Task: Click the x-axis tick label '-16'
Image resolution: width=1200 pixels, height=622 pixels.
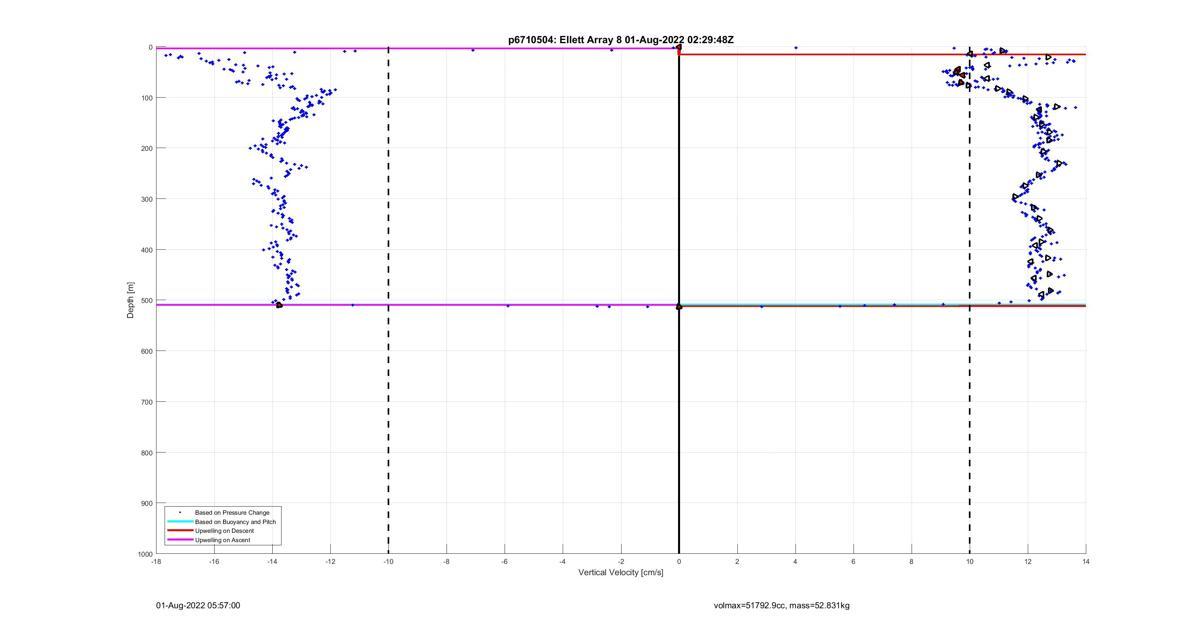Action: (214, 562)
